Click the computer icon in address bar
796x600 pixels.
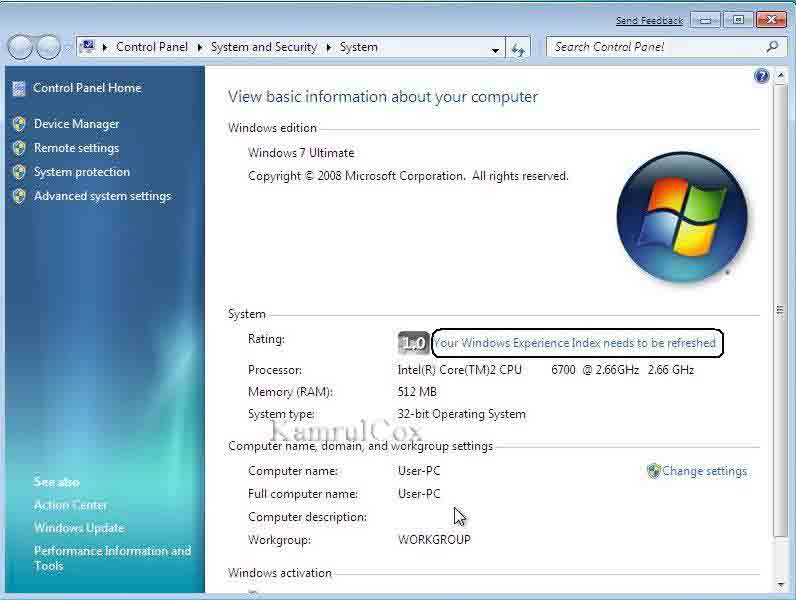[x=88, y=47]
